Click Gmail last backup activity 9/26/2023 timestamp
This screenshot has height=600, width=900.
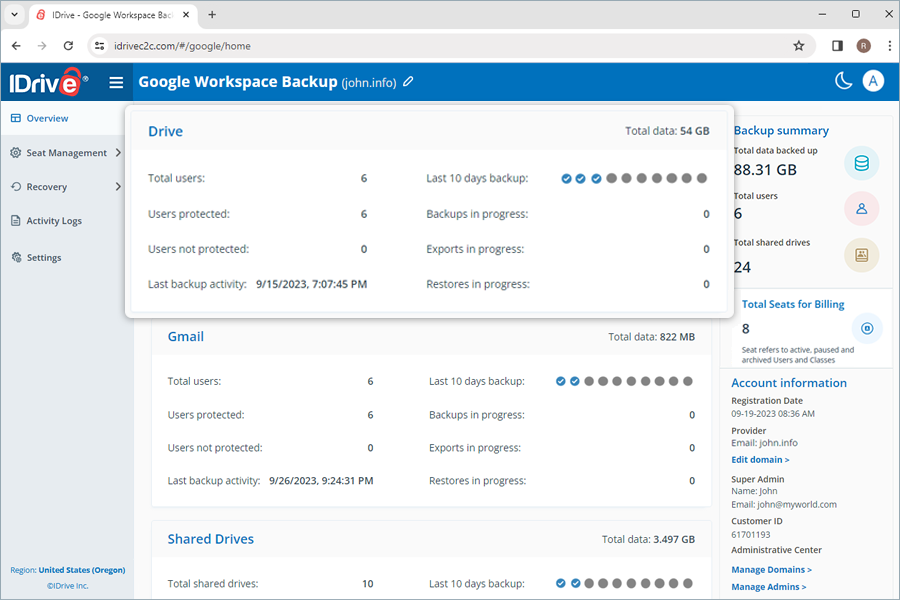point(321,481)
